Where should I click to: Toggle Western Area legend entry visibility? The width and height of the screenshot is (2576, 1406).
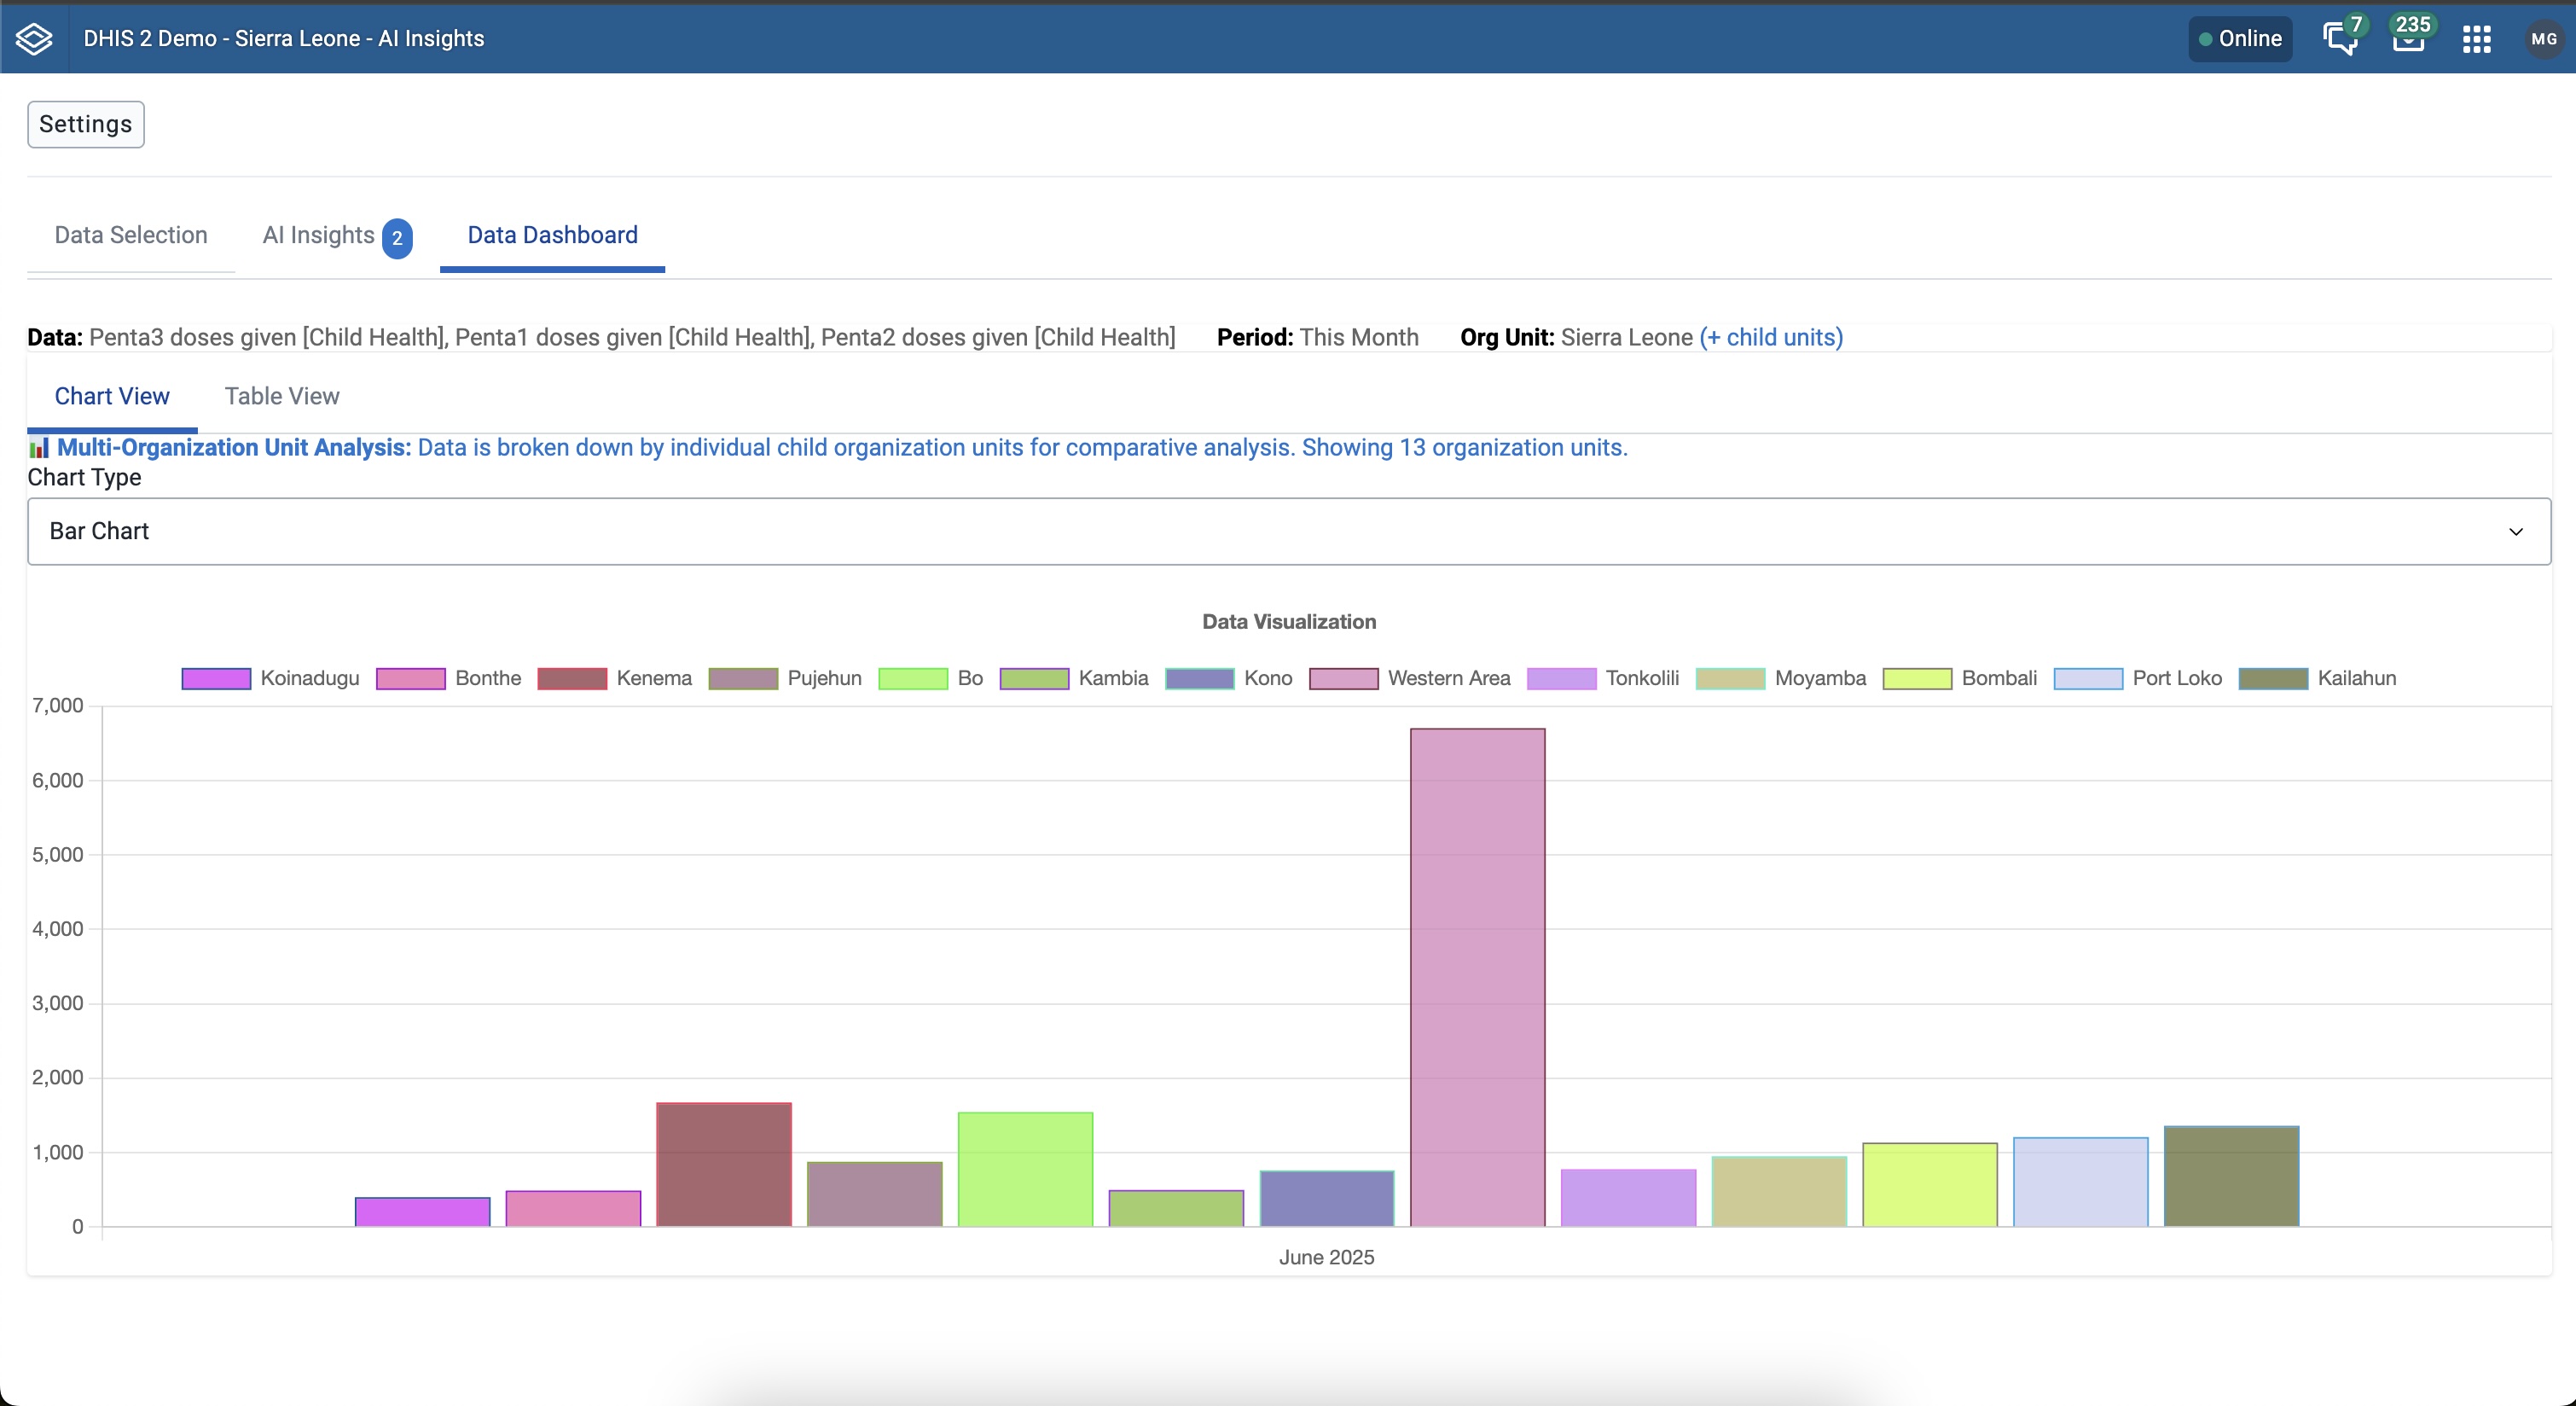[x=1410, y=678]
